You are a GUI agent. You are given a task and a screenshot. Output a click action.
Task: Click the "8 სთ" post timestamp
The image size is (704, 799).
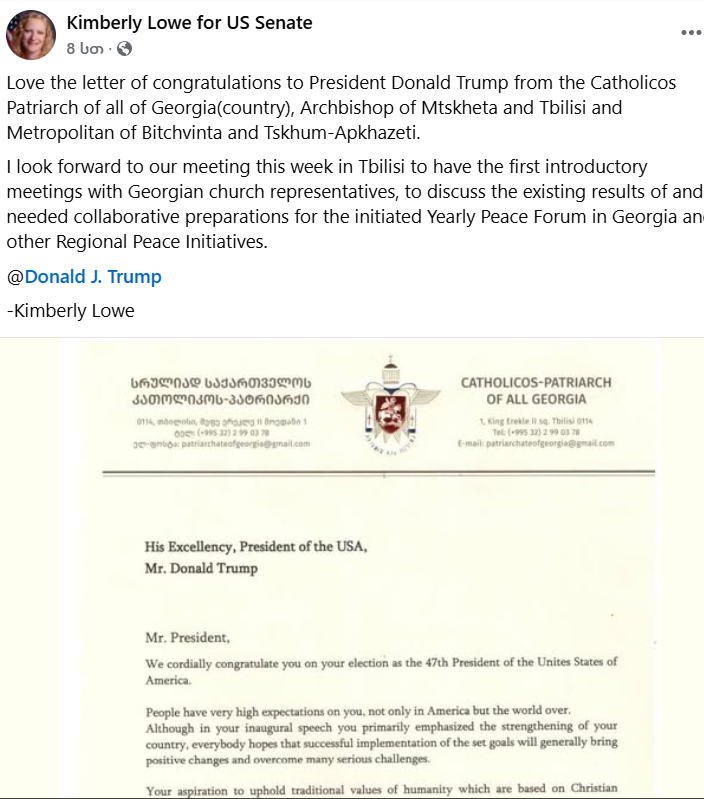pos(86,48)
